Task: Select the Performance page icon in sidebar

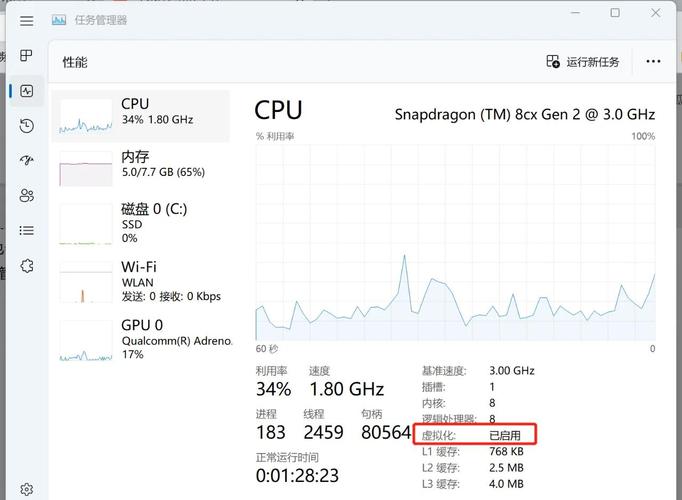Action: click(x=27, y=91)
